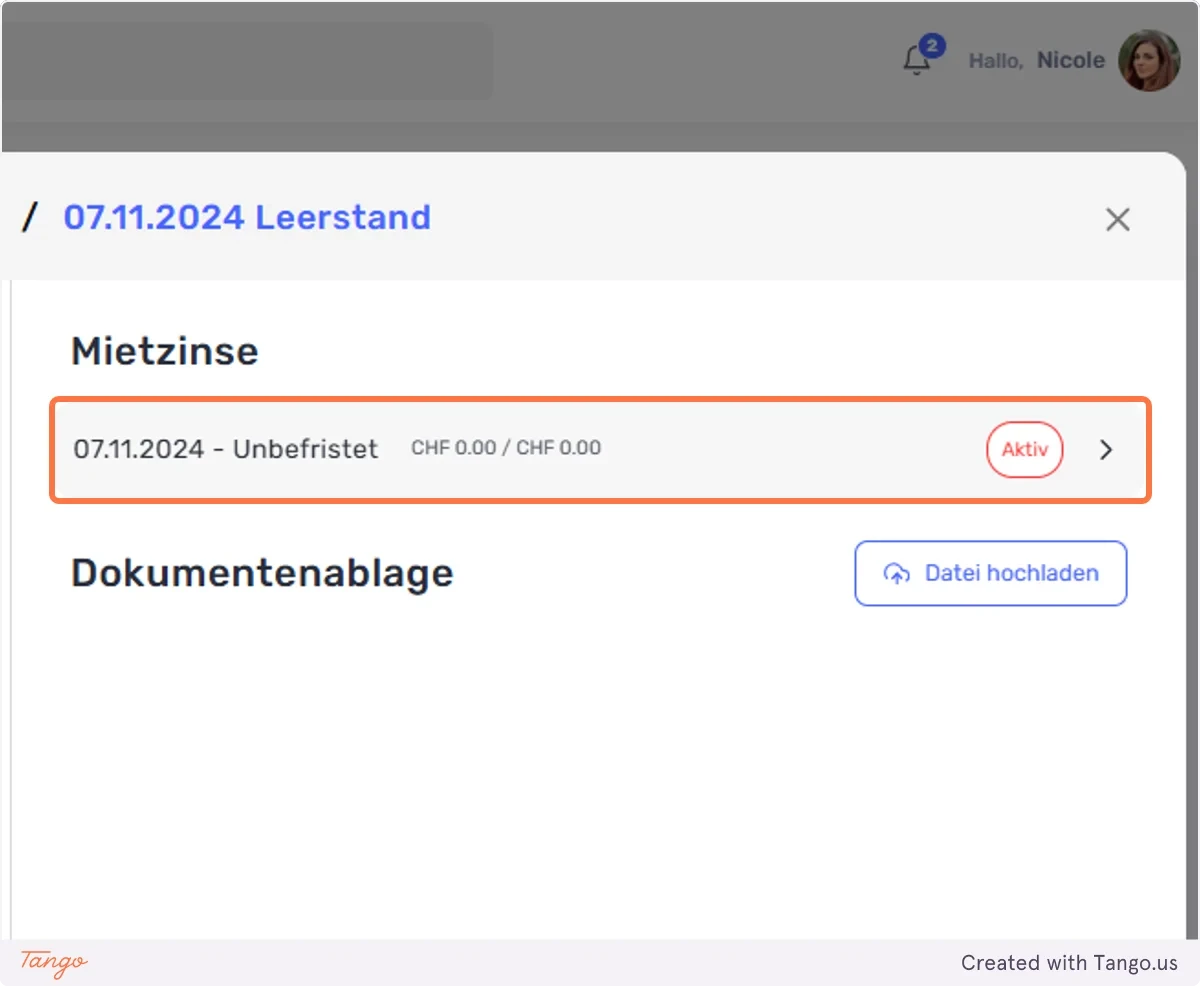Click the search field in the top bar
The width and height of the screenshot is (1200, 986).
(x=246, y=61)
